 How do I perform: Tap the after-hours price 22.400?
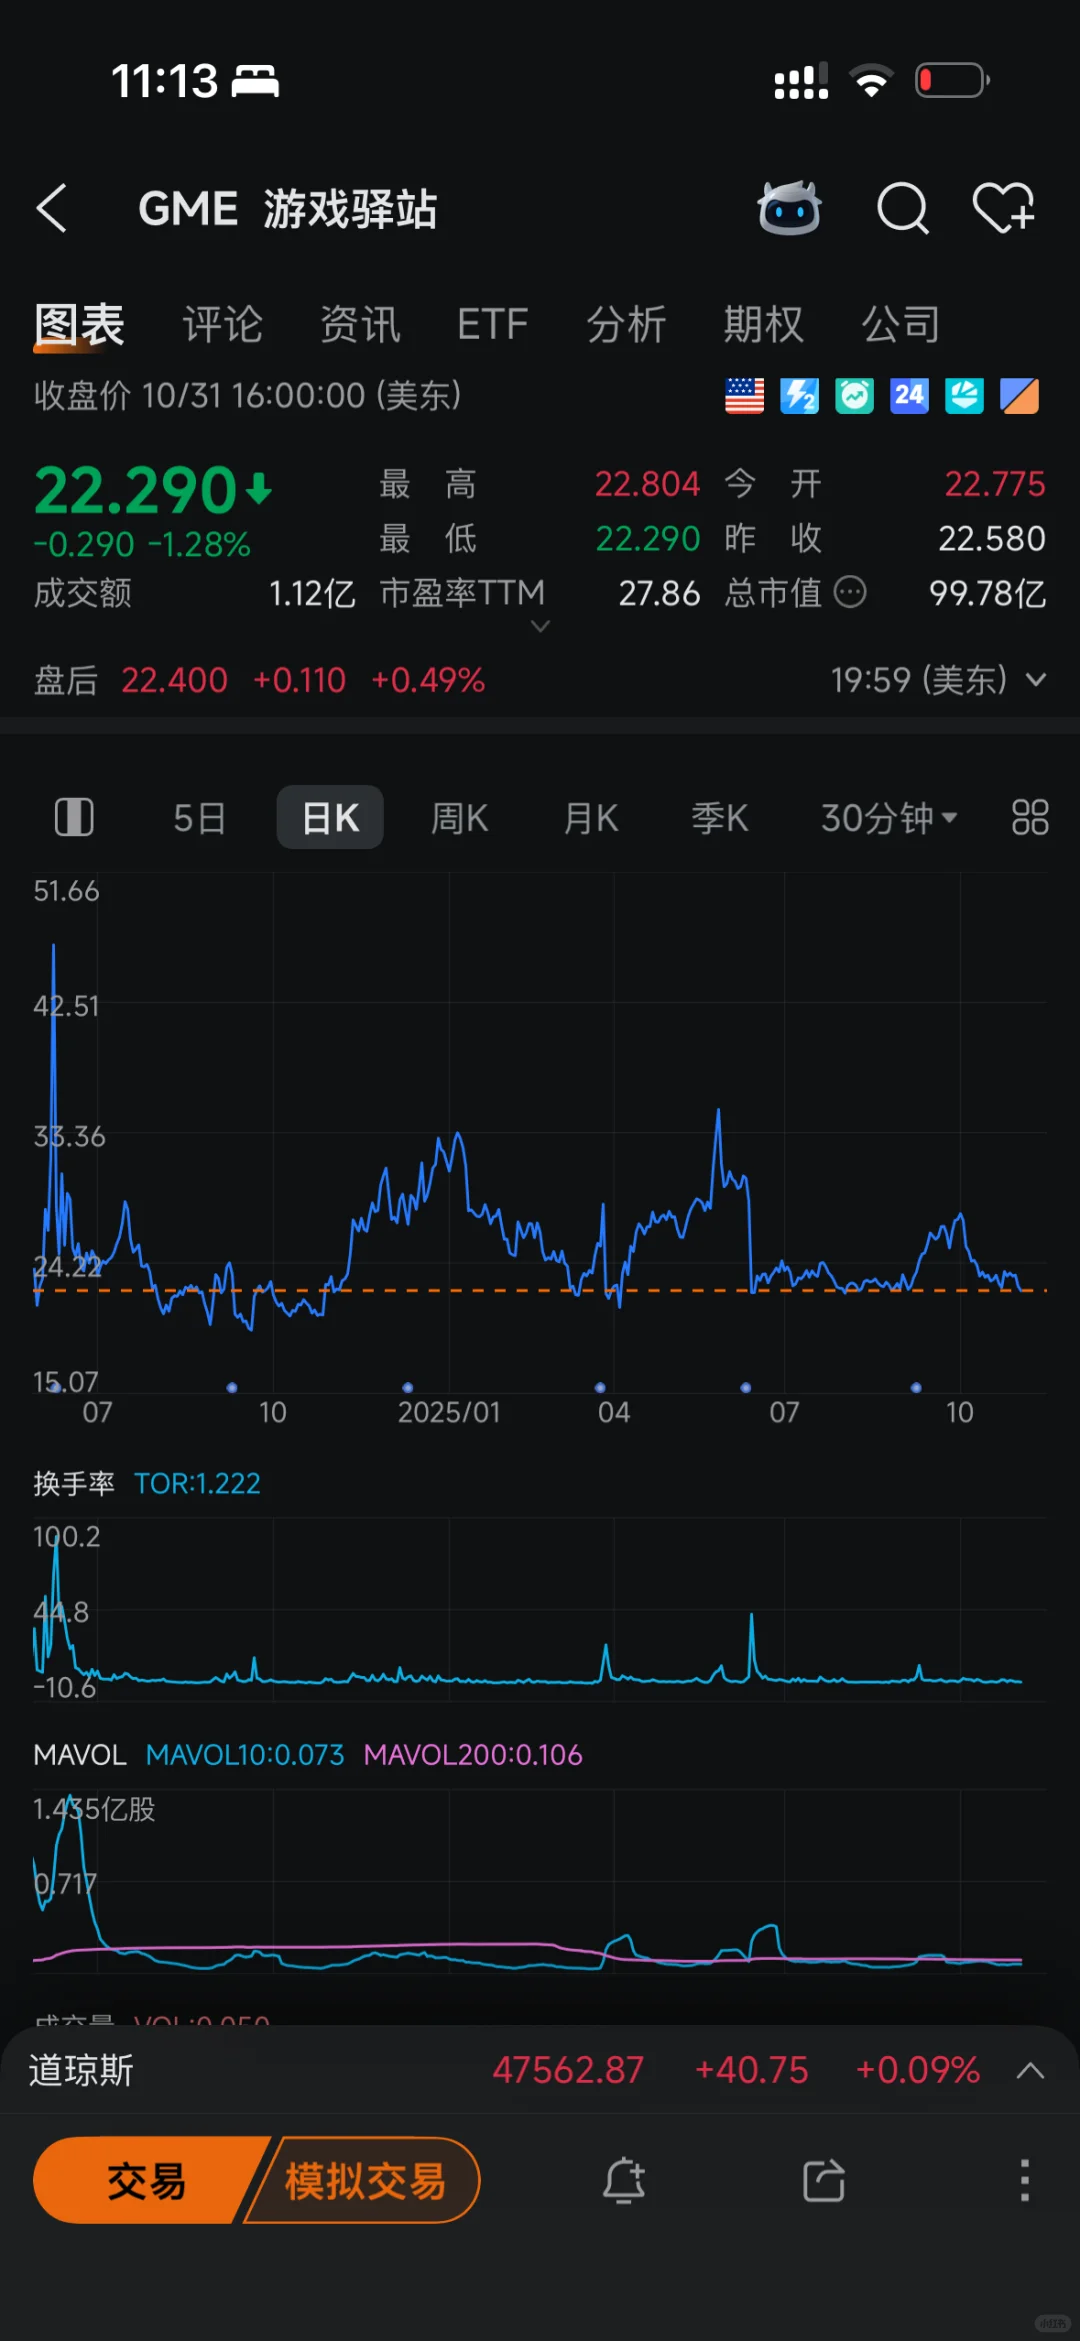click(x=174, y=680)
